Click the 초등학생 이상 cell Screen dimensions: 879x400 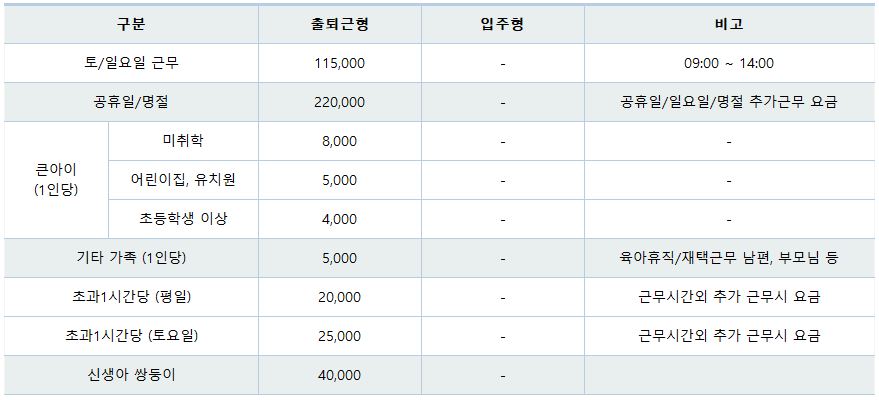[x=183, y=219]
